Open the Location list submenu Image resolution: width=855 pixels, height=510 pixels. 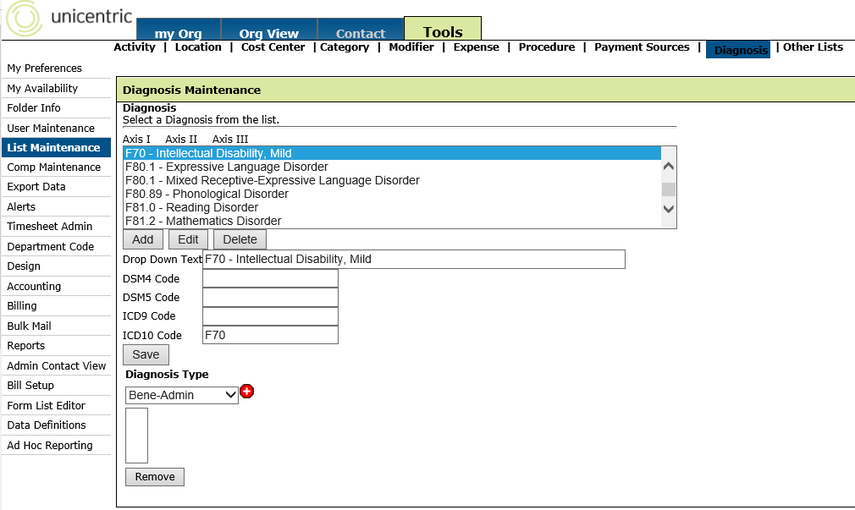click(x=198, y=47)
